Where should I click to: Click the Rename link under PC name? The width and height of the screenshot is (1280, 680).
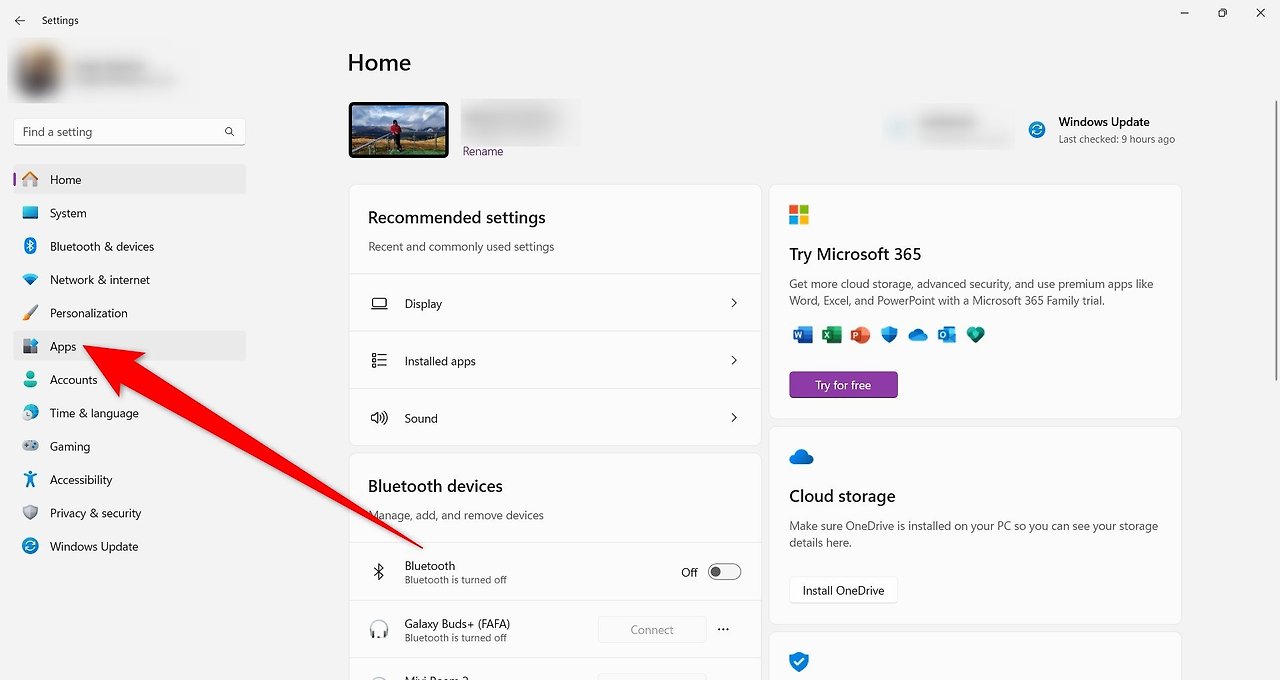(x=483, y=152)
